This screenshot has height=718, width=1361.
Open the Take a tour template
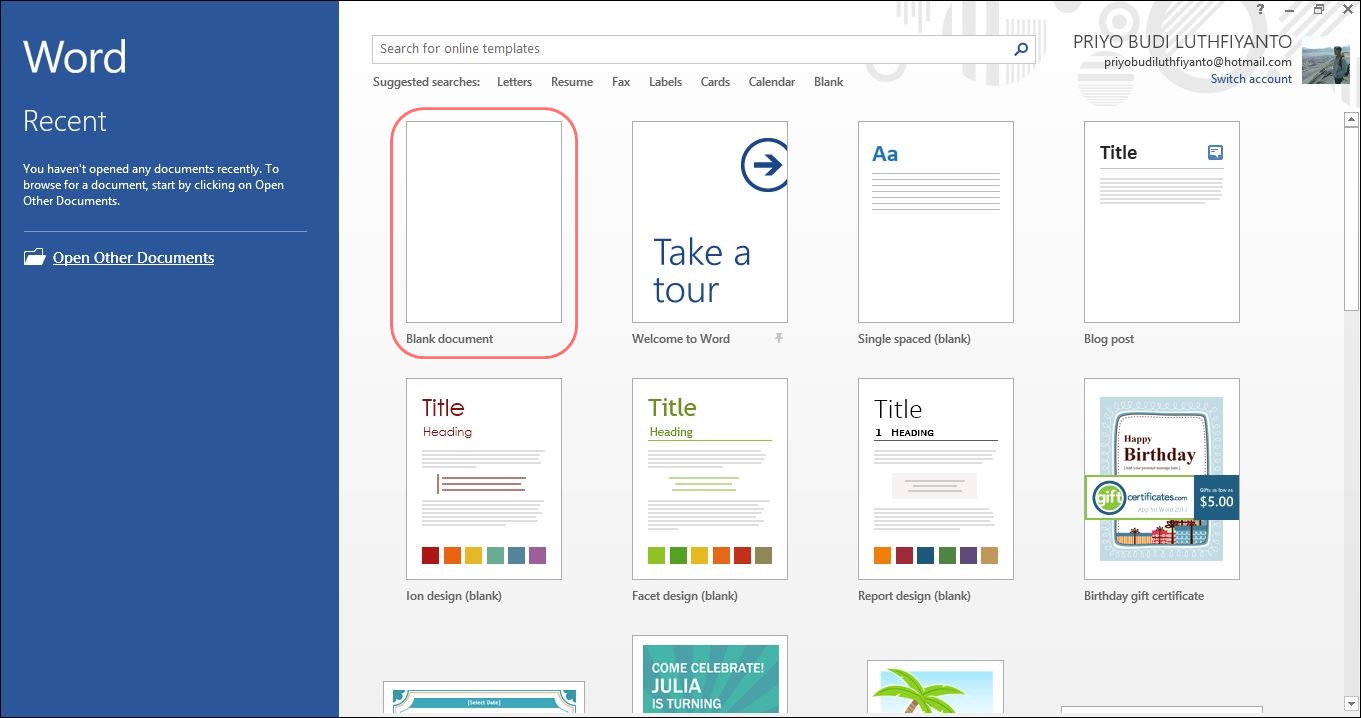[710, 222]
